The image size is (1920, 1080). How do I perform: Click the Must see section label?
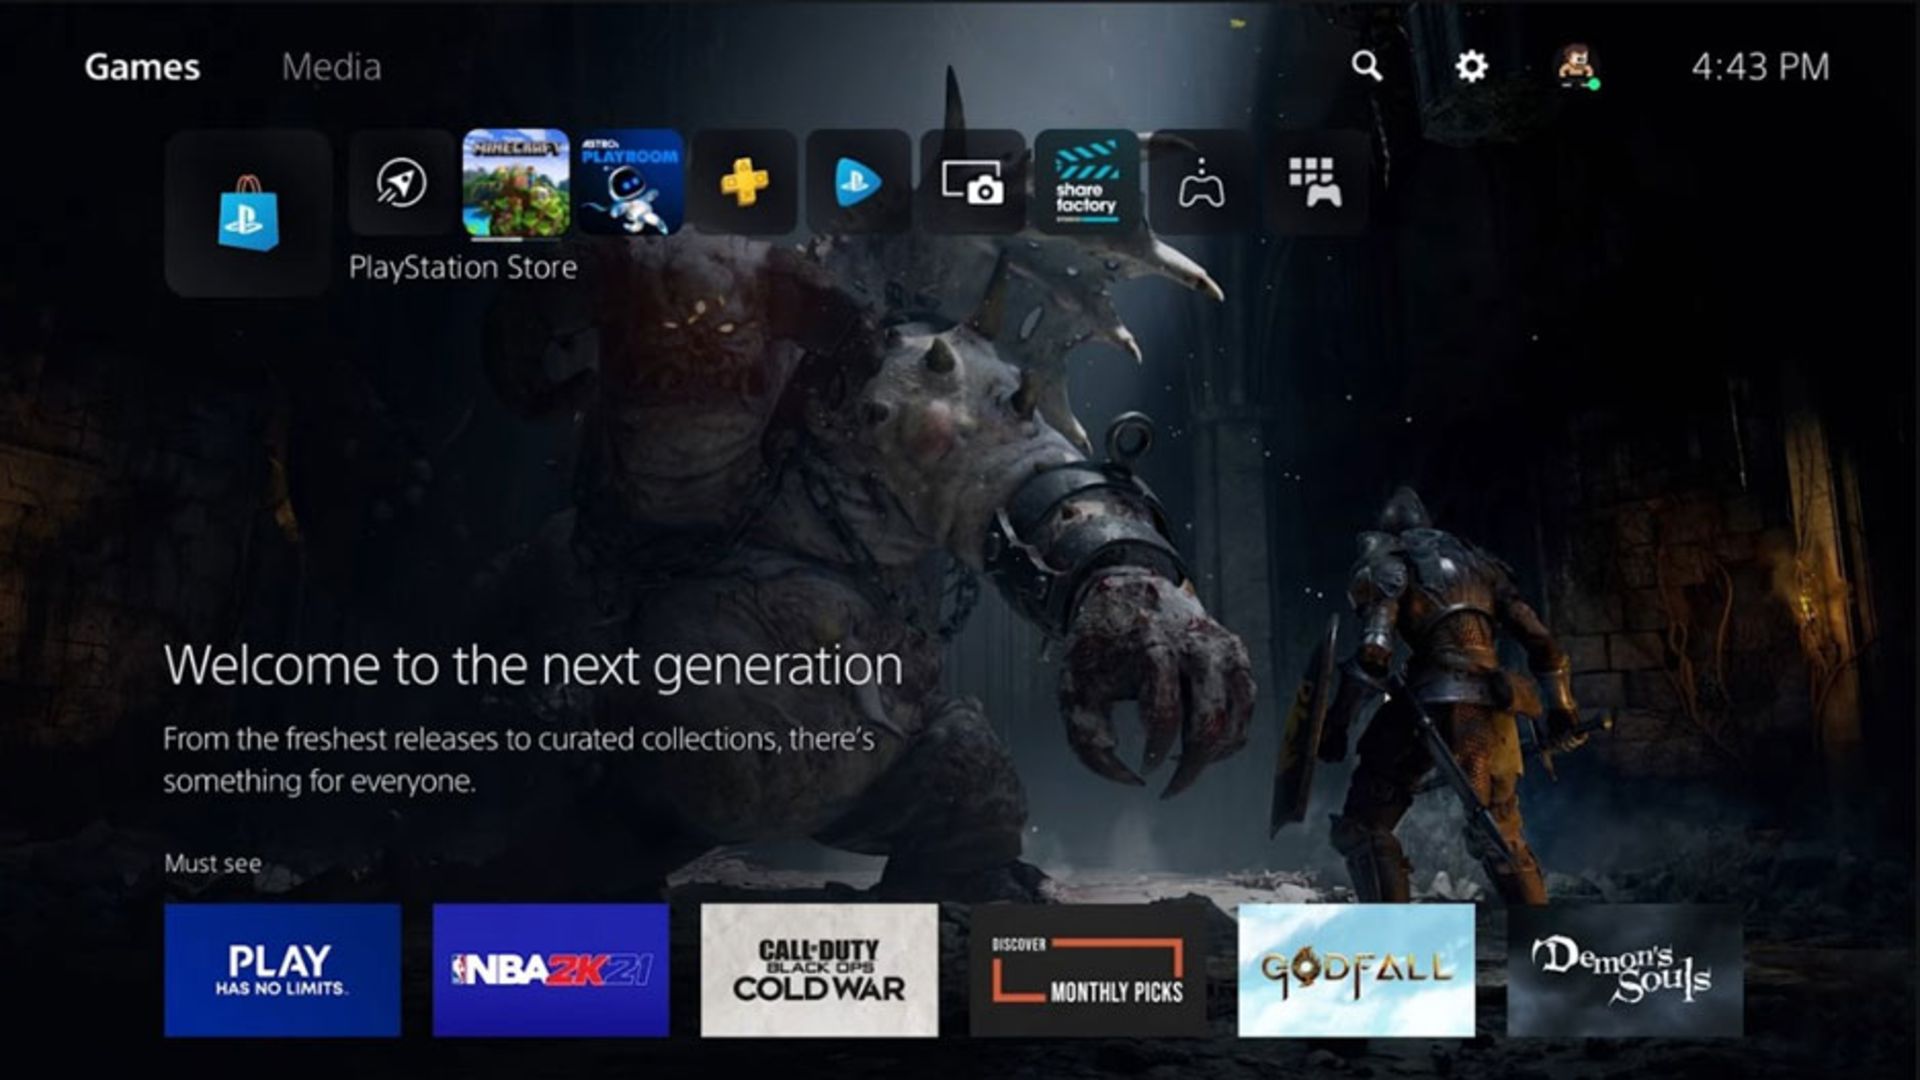[213, 863]
